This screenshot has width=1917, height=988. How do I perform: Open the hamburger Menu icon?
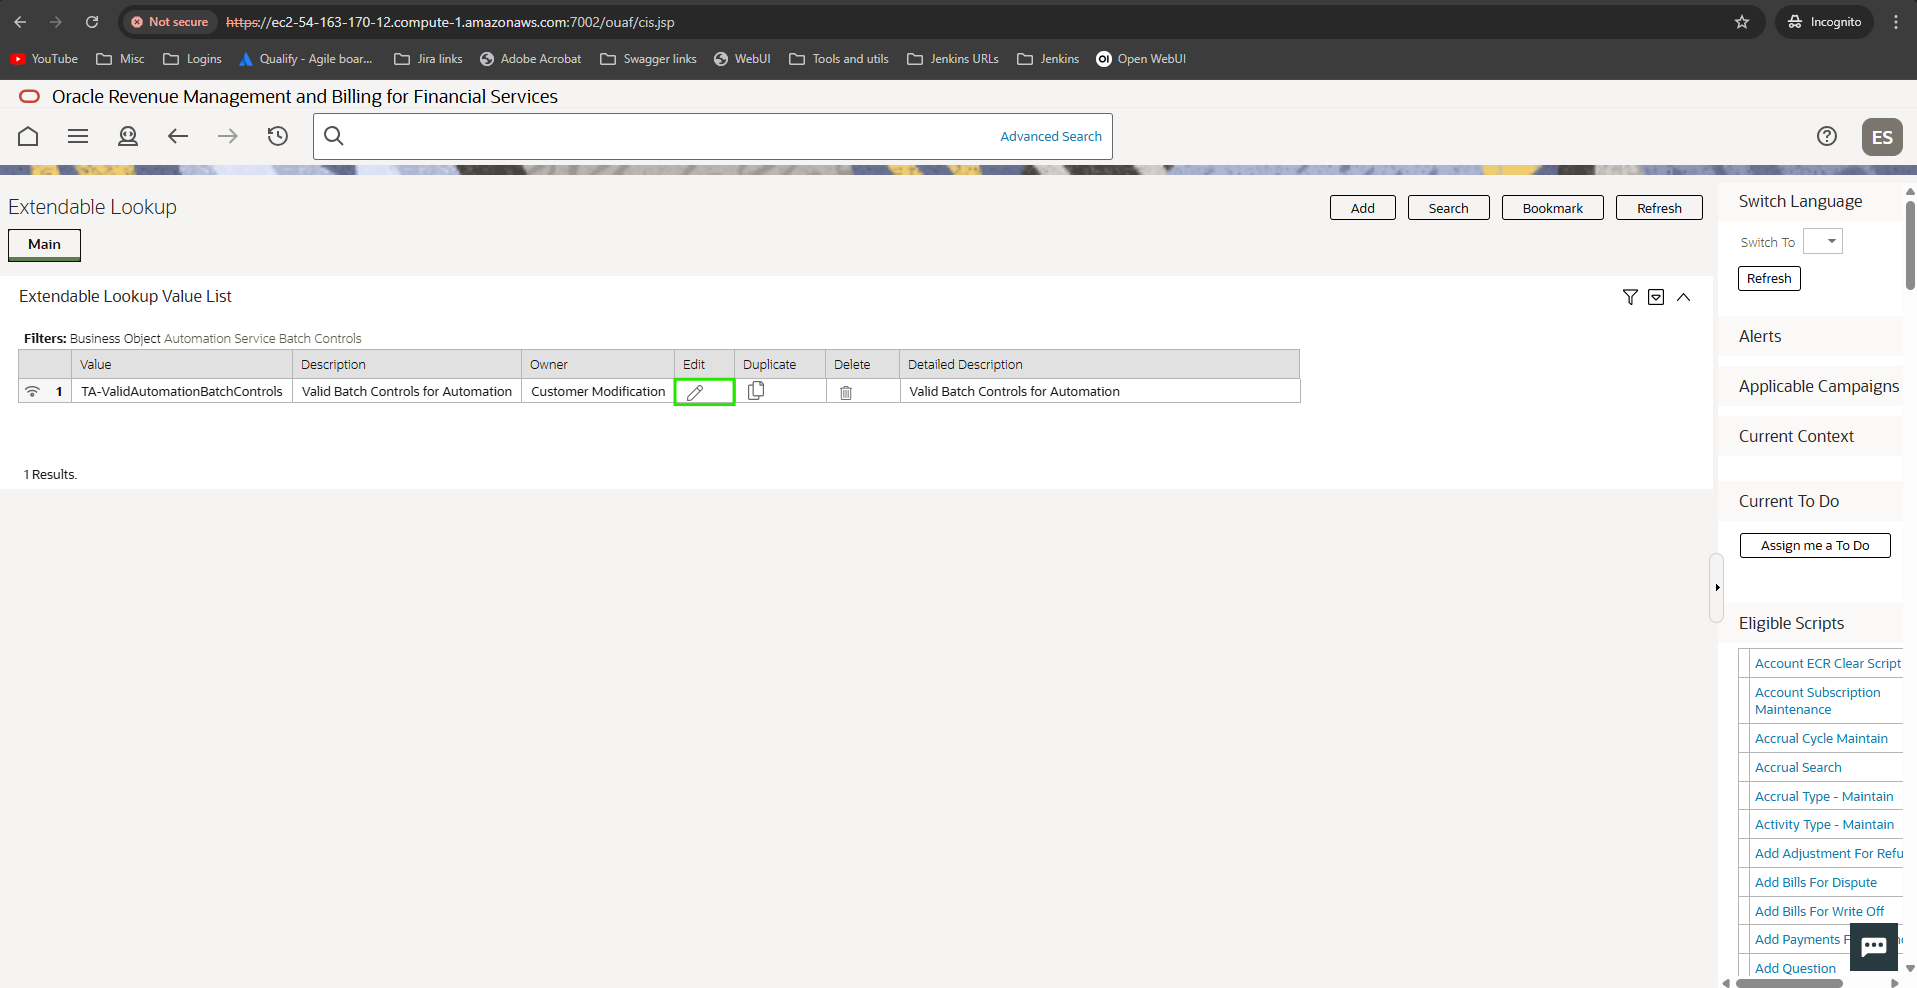click(x=78, y=136)
